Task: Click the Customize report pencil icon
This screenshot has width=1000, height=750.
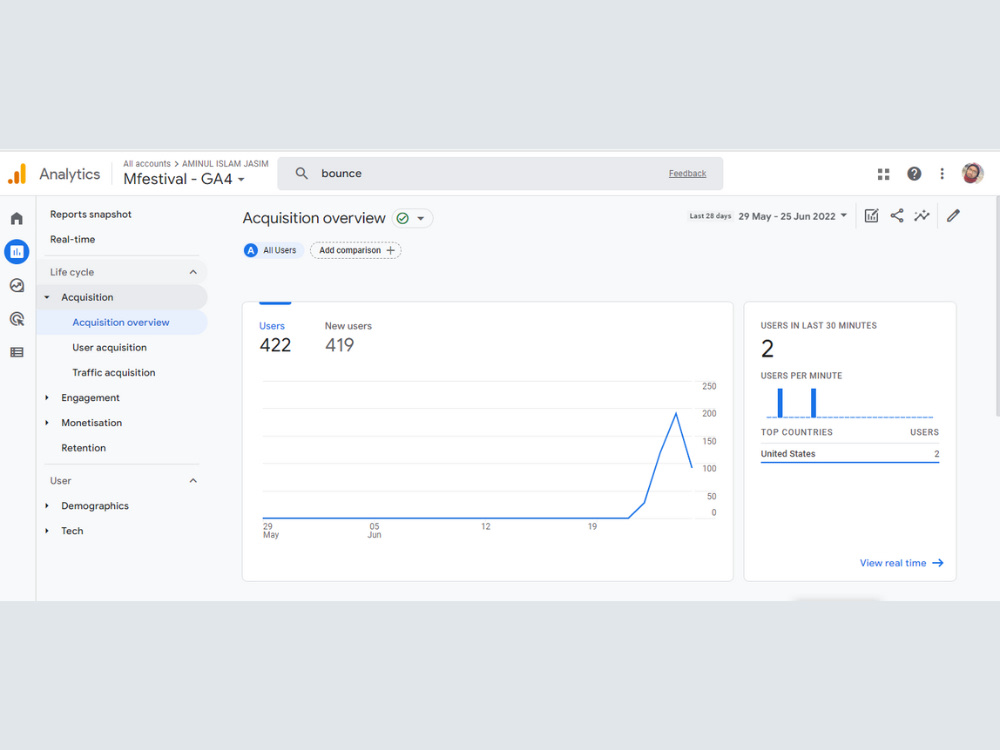Action: (x=953, y=216)
